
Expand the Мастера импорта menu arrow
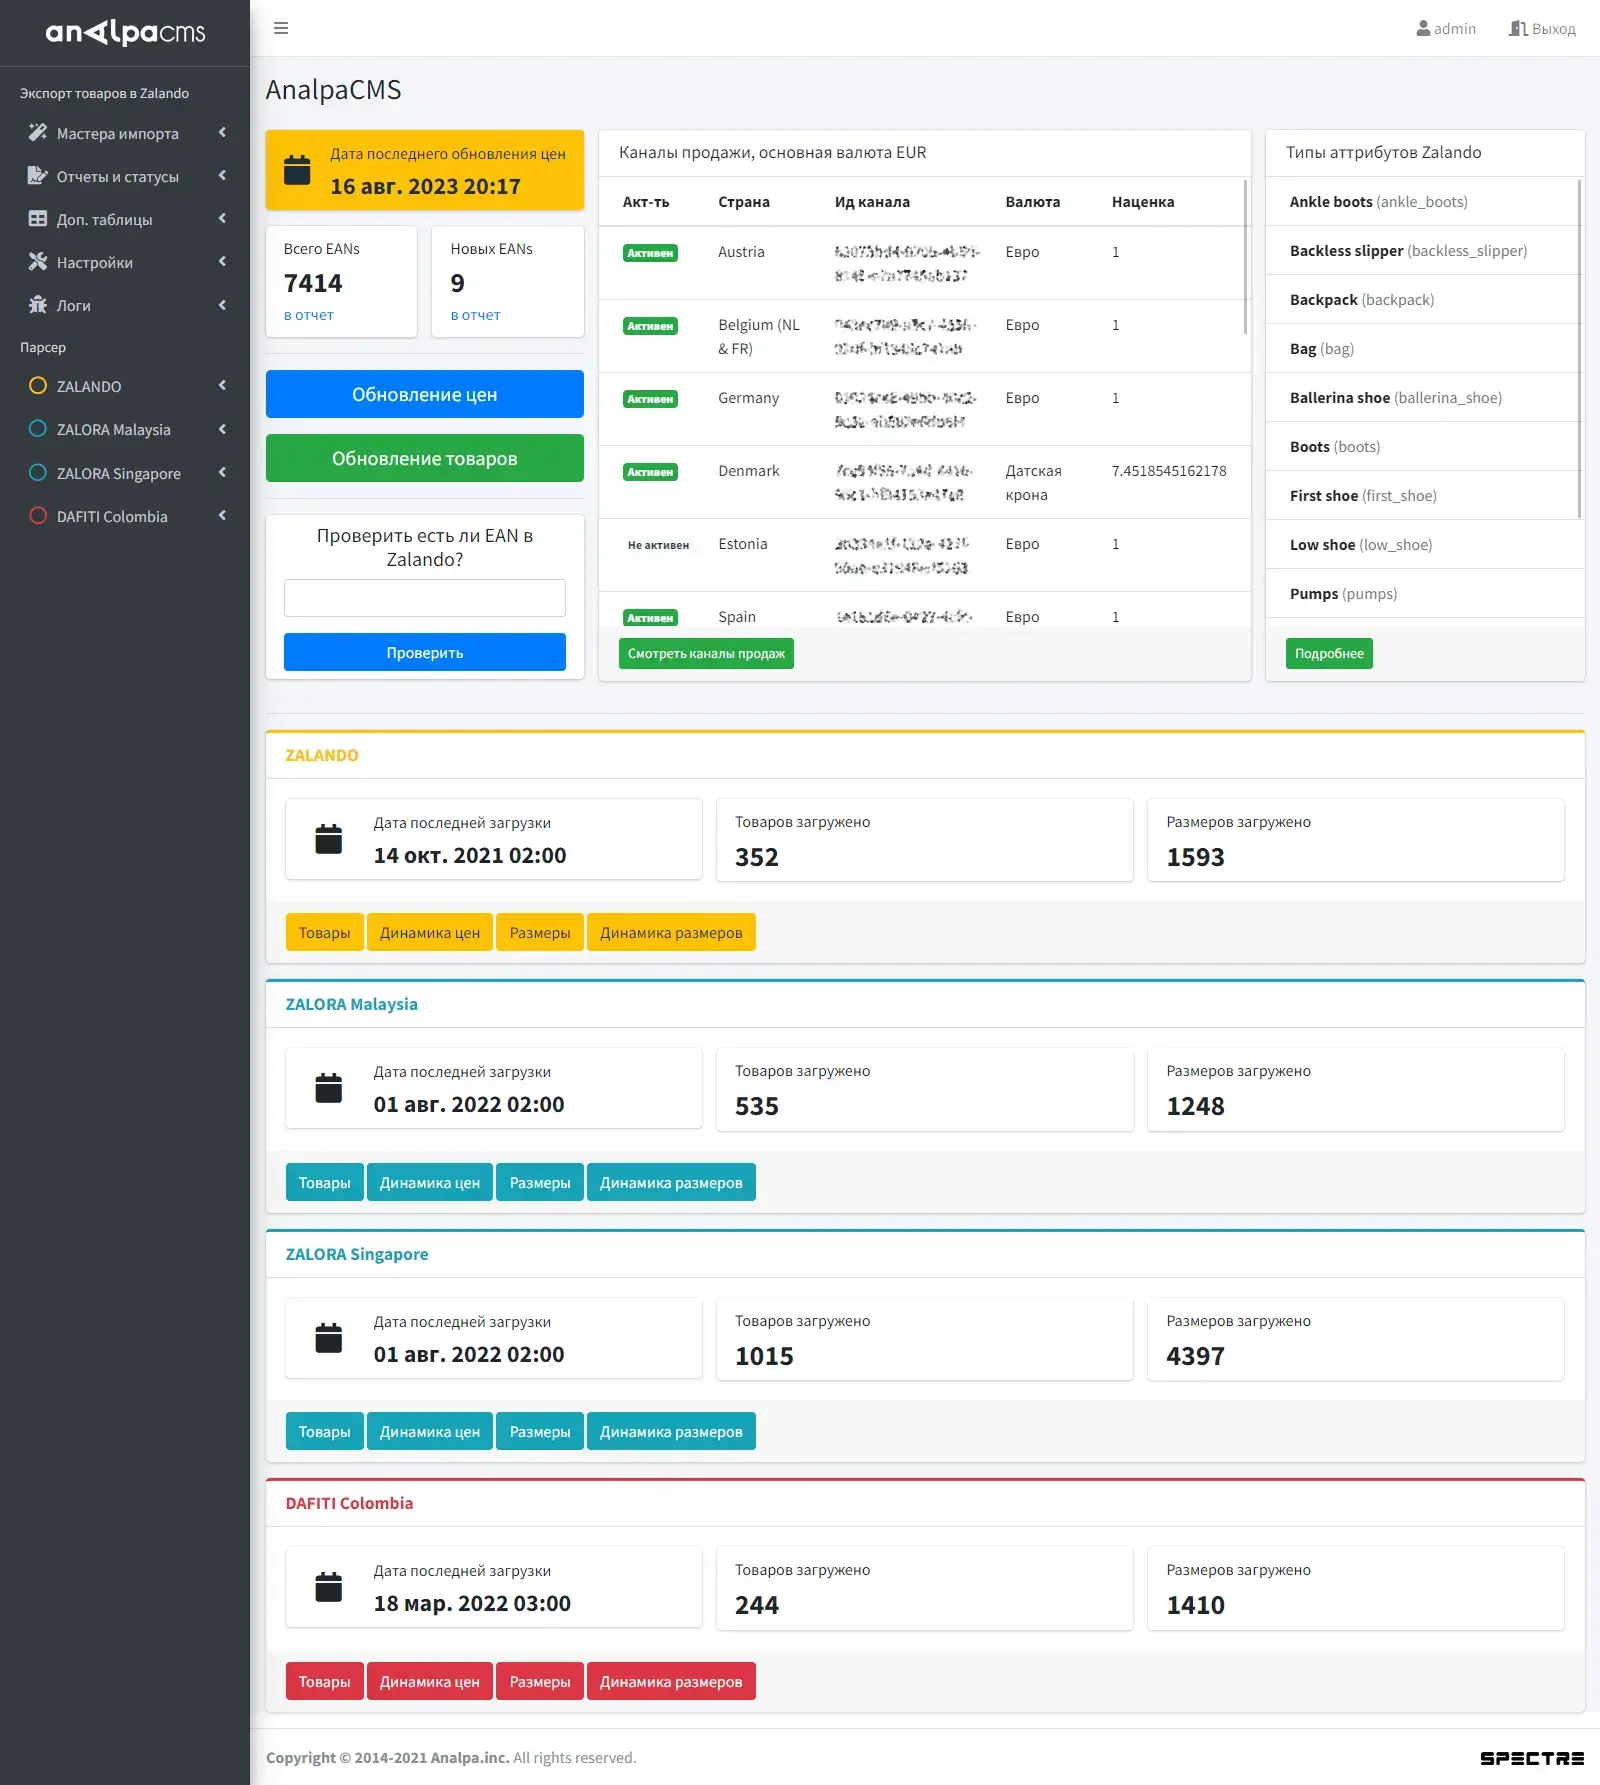pyautogui.click(x=222, y=132)
